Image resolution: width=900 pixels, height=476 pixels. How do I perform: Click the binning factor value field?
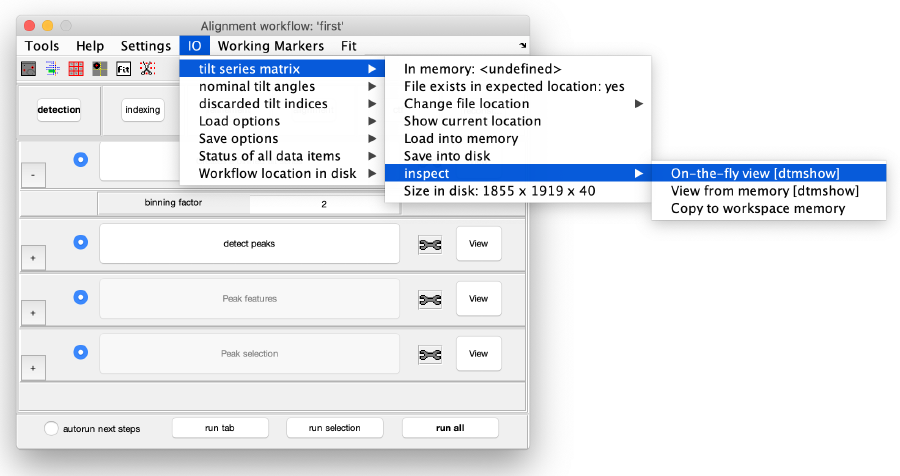point(323,203)
